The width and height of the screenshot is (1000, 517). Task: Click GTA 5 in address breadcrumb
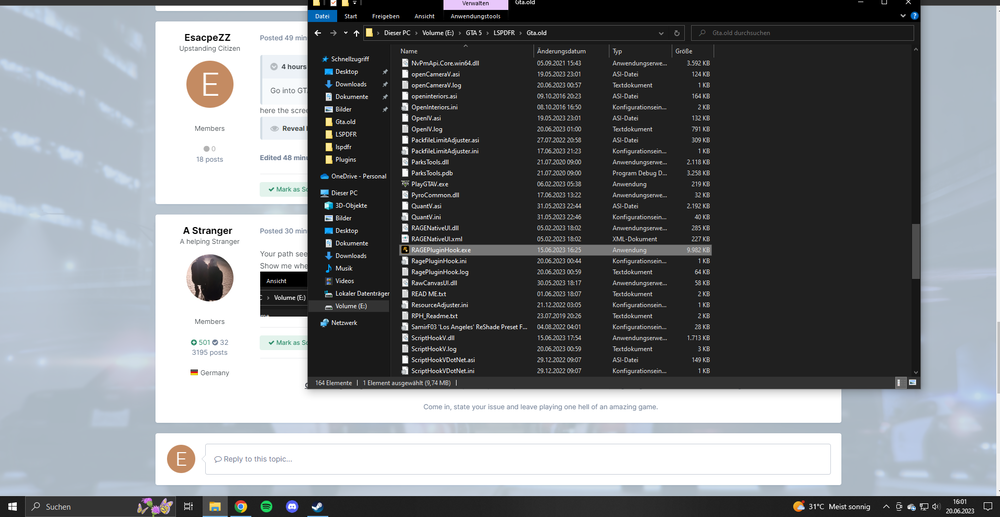coord(475,33)
